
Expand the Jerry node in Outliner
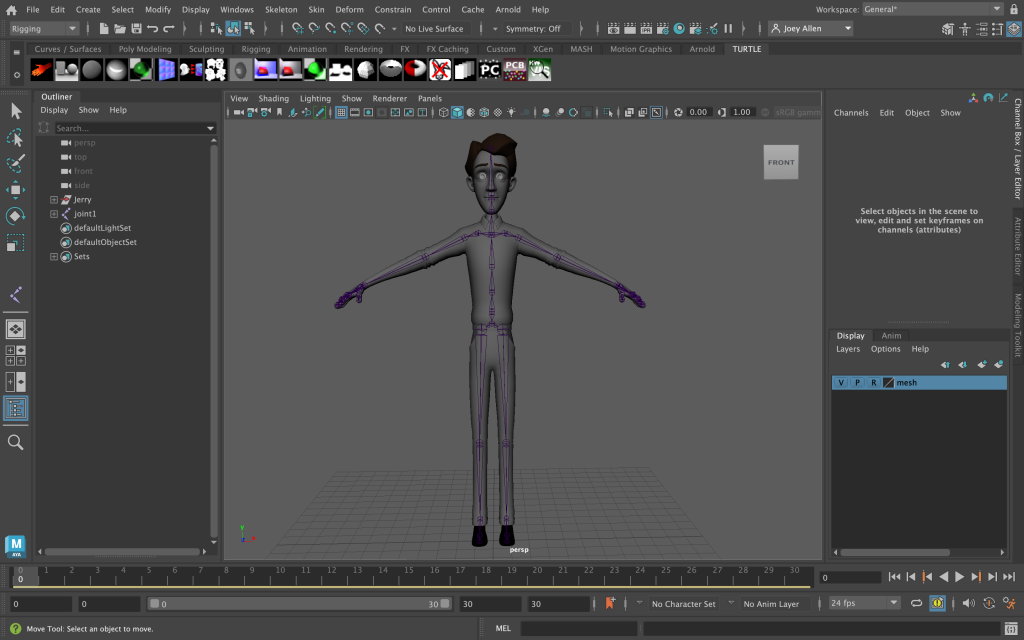54,200
